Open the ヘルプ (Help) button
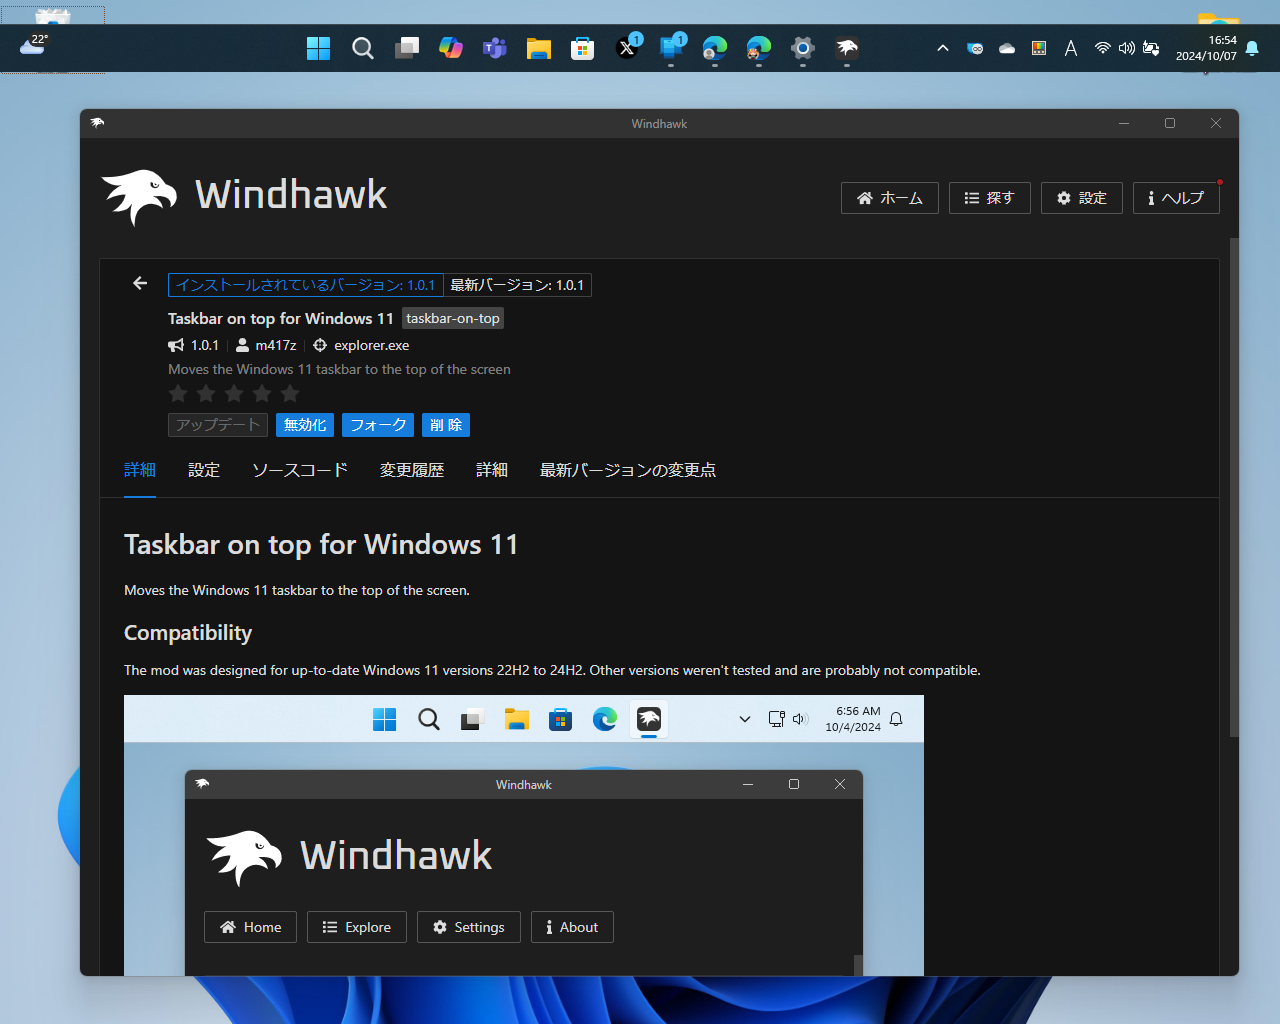The image size is (1280, 1024). [1176, 198]
